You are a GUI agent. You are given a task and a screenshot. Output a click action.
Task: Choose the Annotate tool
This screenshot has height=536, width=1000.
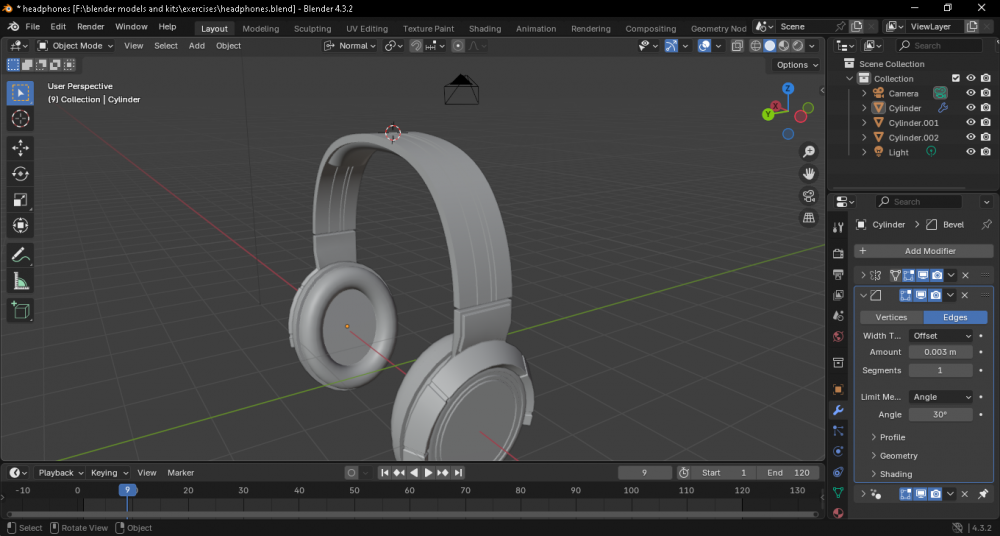(20, 255)
